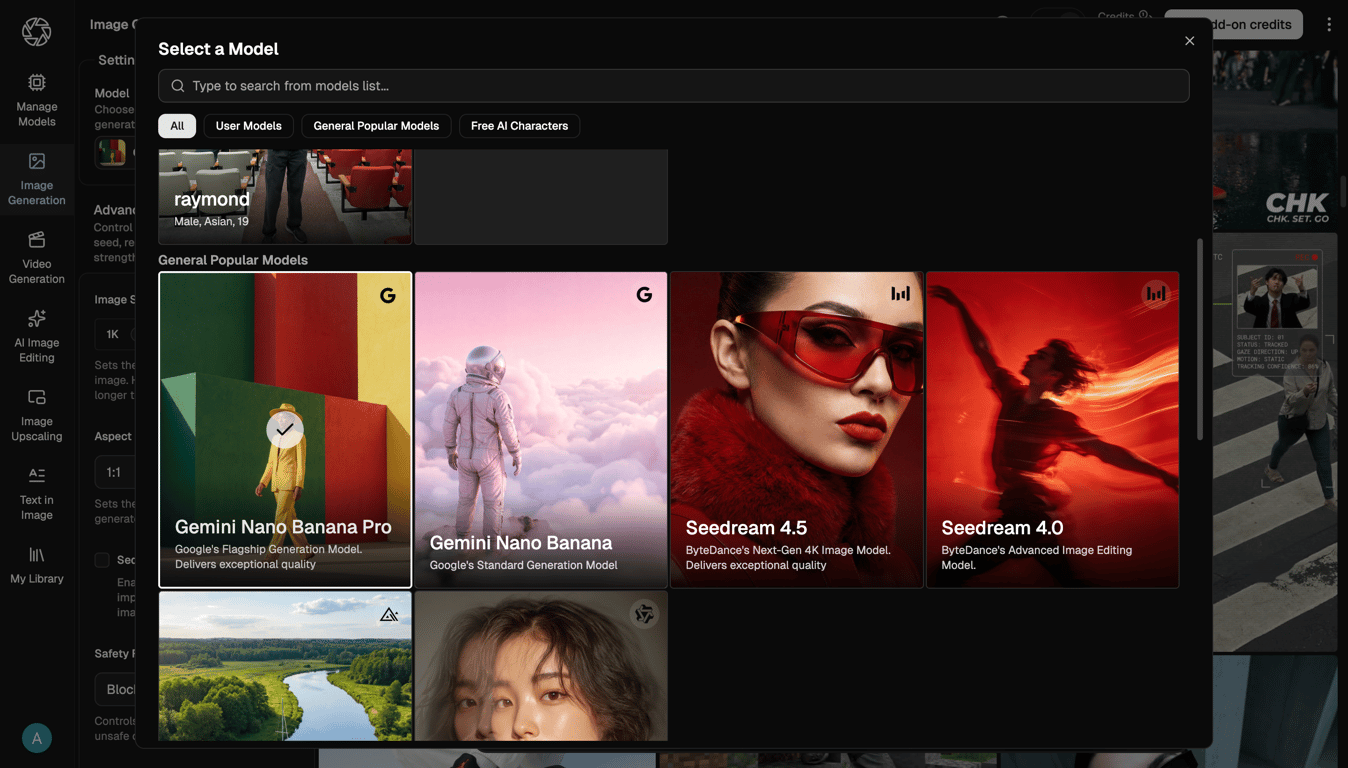1348x768 pixels.
Task: Go to Image Generation in the sidebar
Action: (37, 179)
